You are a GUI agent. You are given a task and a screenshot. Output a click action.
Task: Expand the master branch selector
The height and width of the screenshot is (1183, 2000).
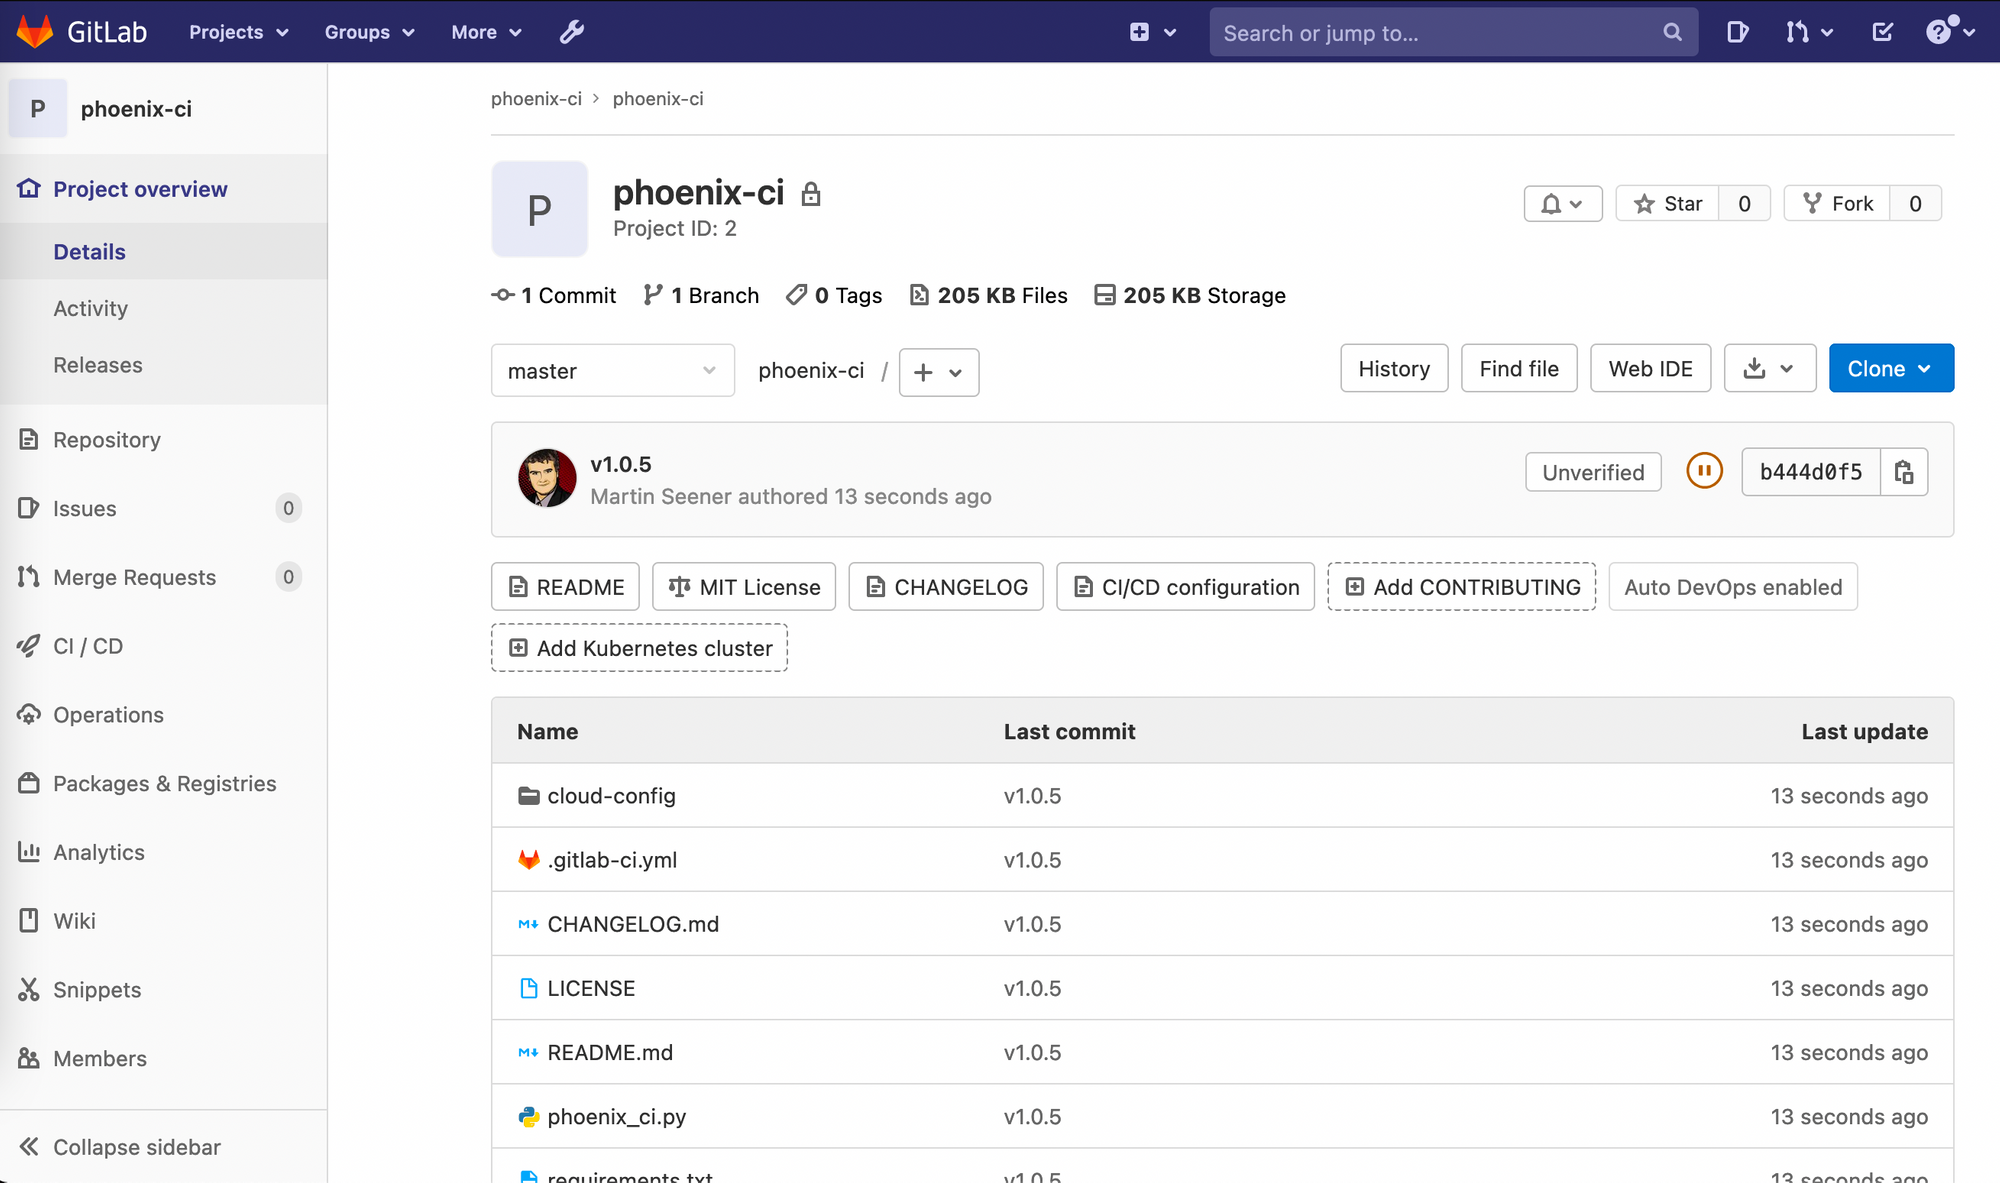coord(612,371)
